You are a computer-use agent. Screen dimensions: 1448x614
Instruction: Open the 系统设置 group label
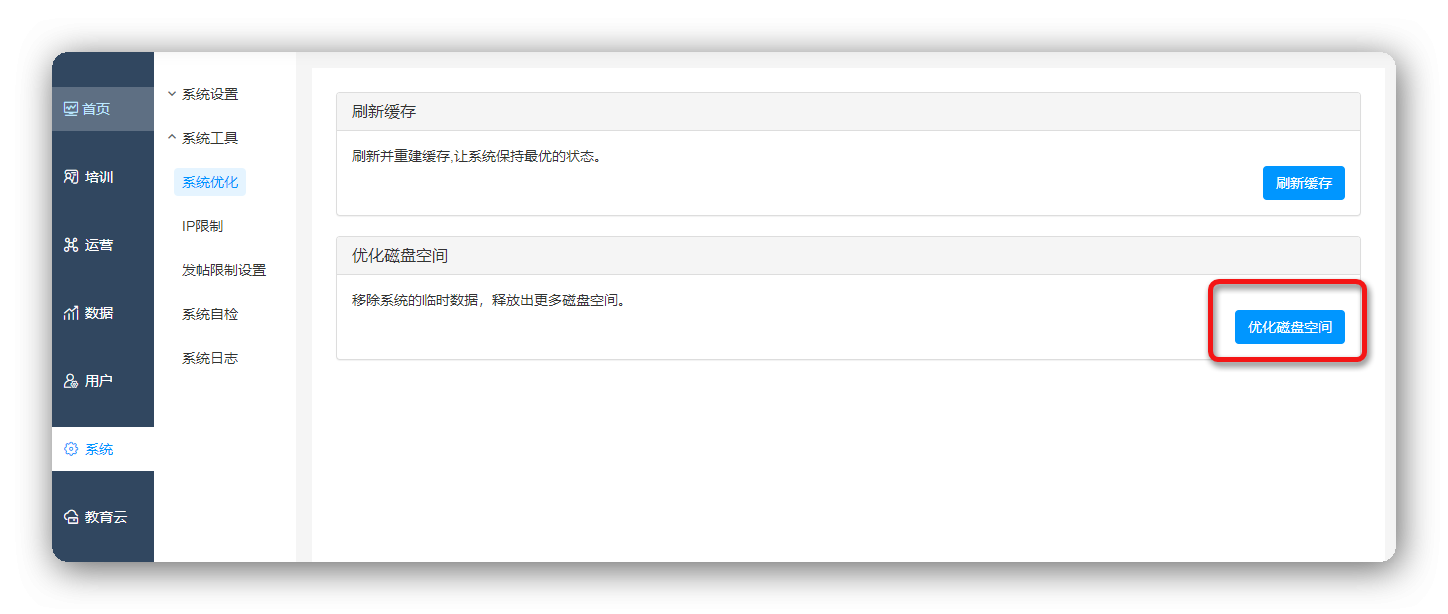pyautogui.click(x=210, y=94)
